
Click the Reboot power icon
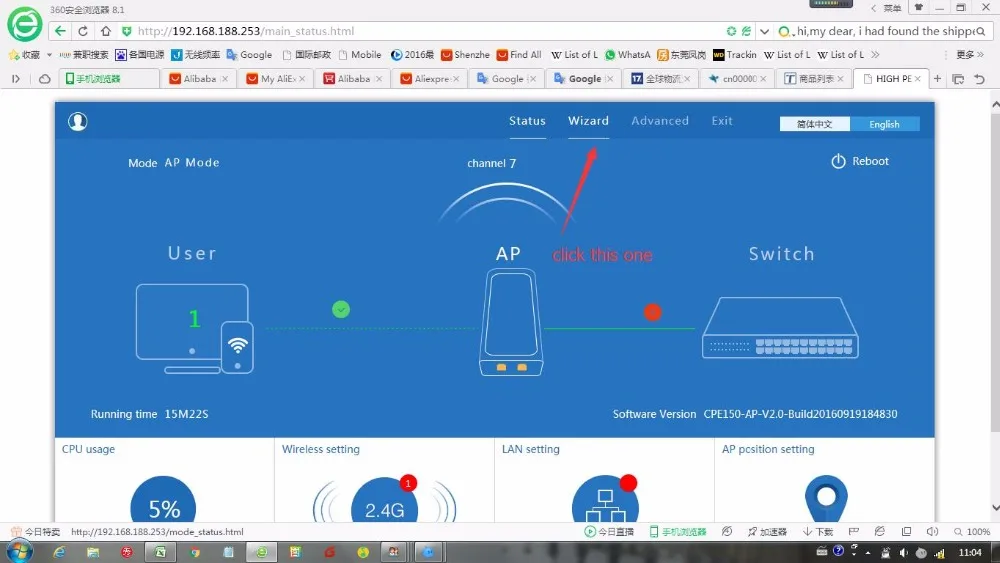838,161
